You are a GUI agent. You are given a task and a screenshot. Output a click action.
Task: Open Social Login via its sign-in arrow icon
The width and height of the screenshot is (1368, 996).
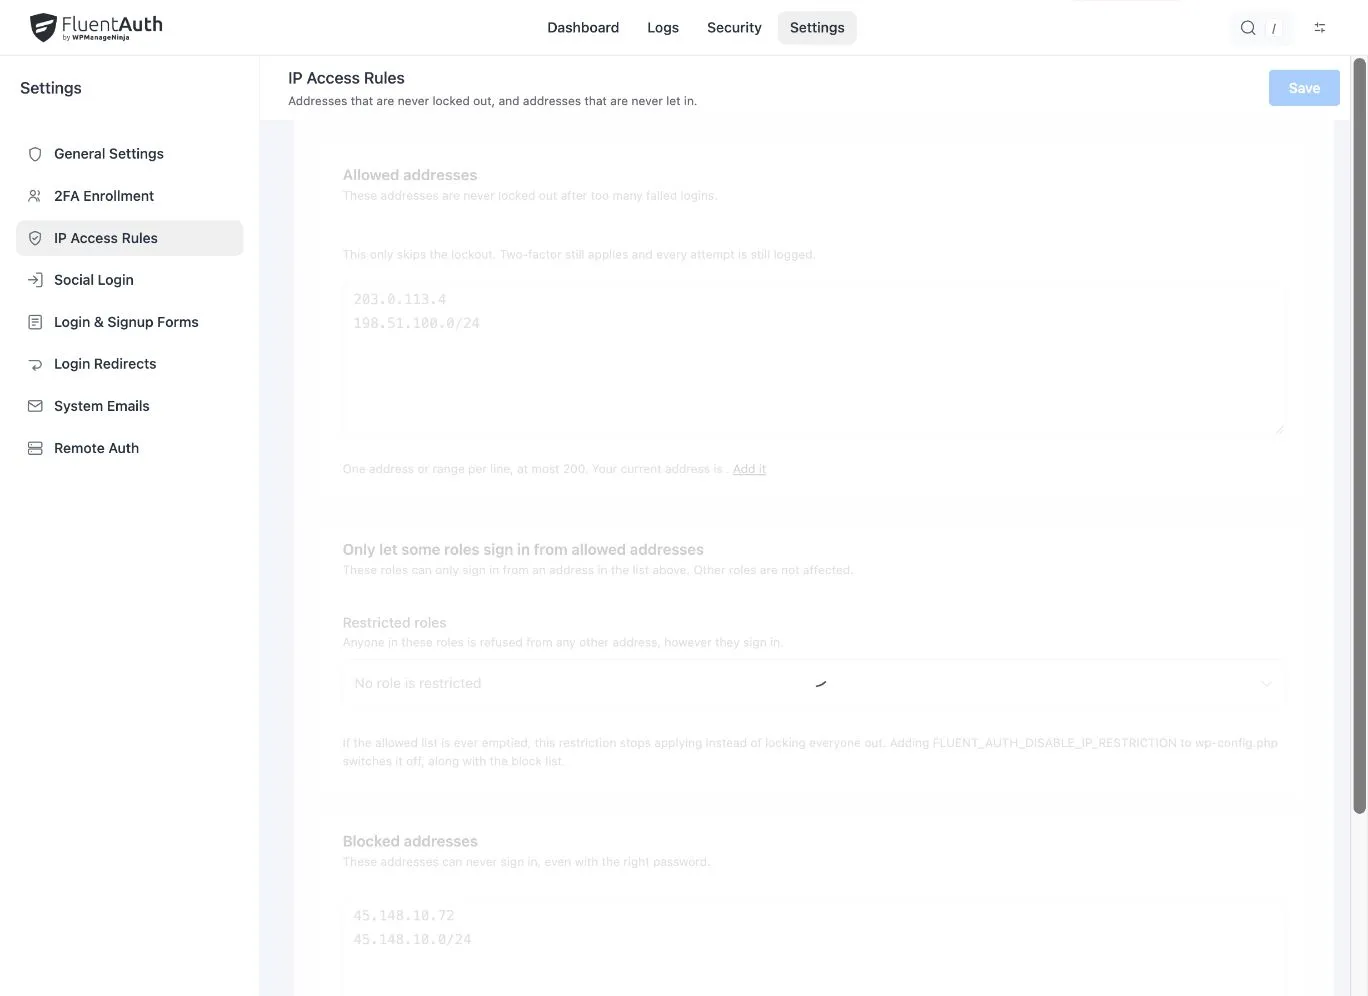coord(35,280)
